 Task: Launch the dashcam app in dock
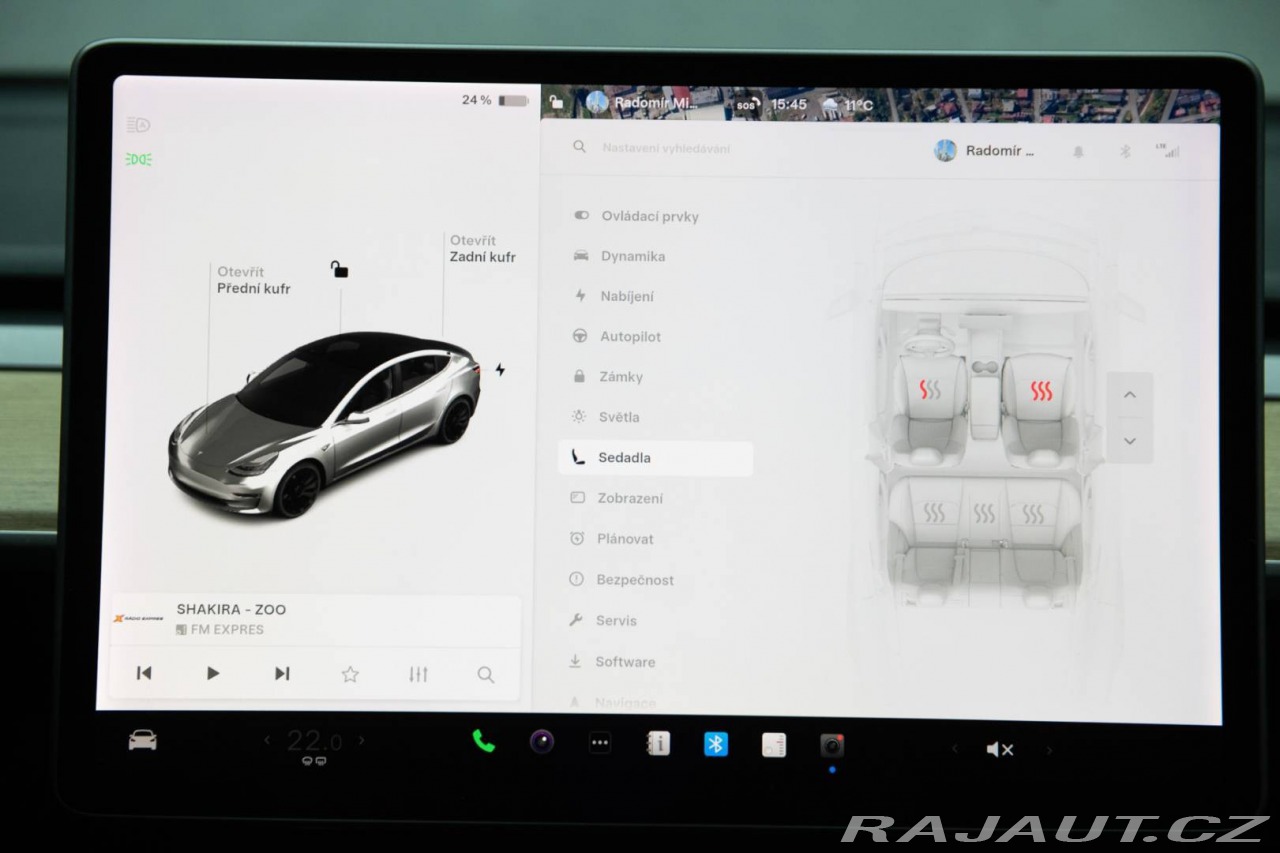click(x=832, y=745)
